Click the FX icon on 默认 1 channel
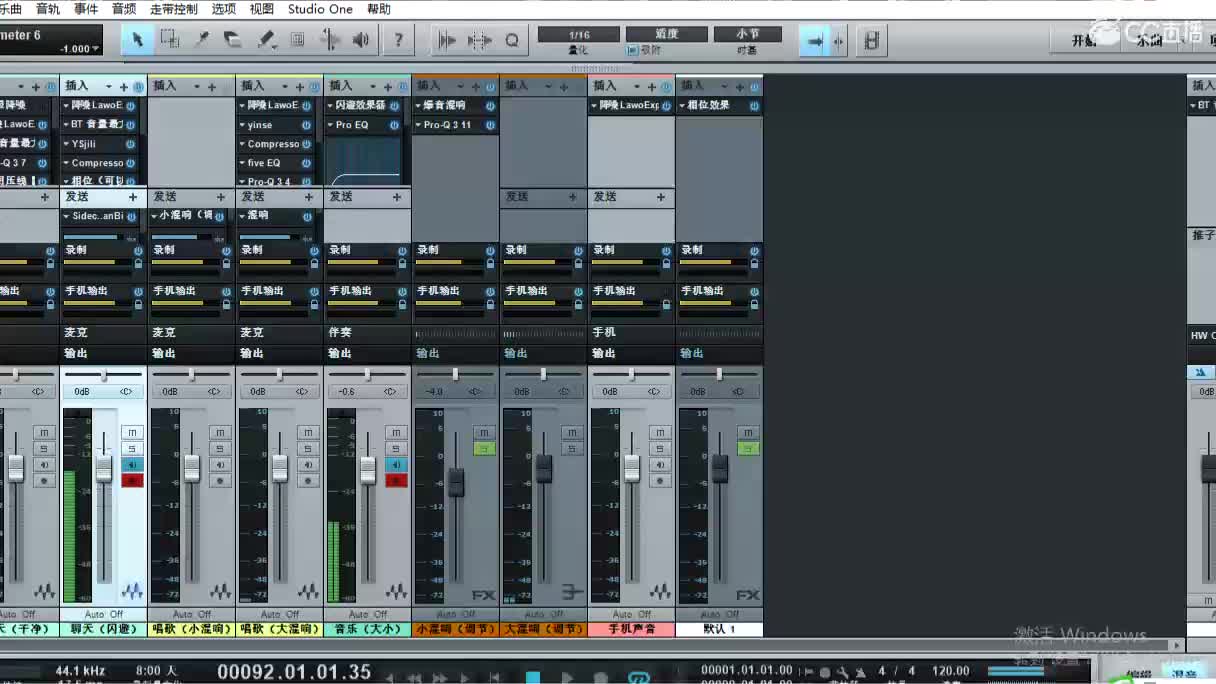 pos(747,595)
